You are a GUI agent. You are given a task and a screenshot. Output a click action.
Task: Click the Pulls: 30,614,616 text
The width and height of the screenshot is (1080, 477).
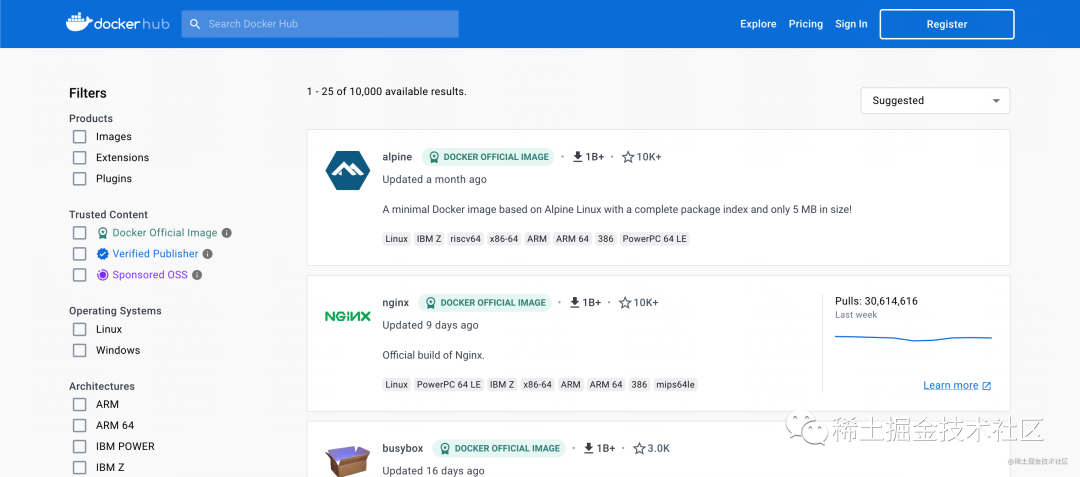[x=876, y=301]
